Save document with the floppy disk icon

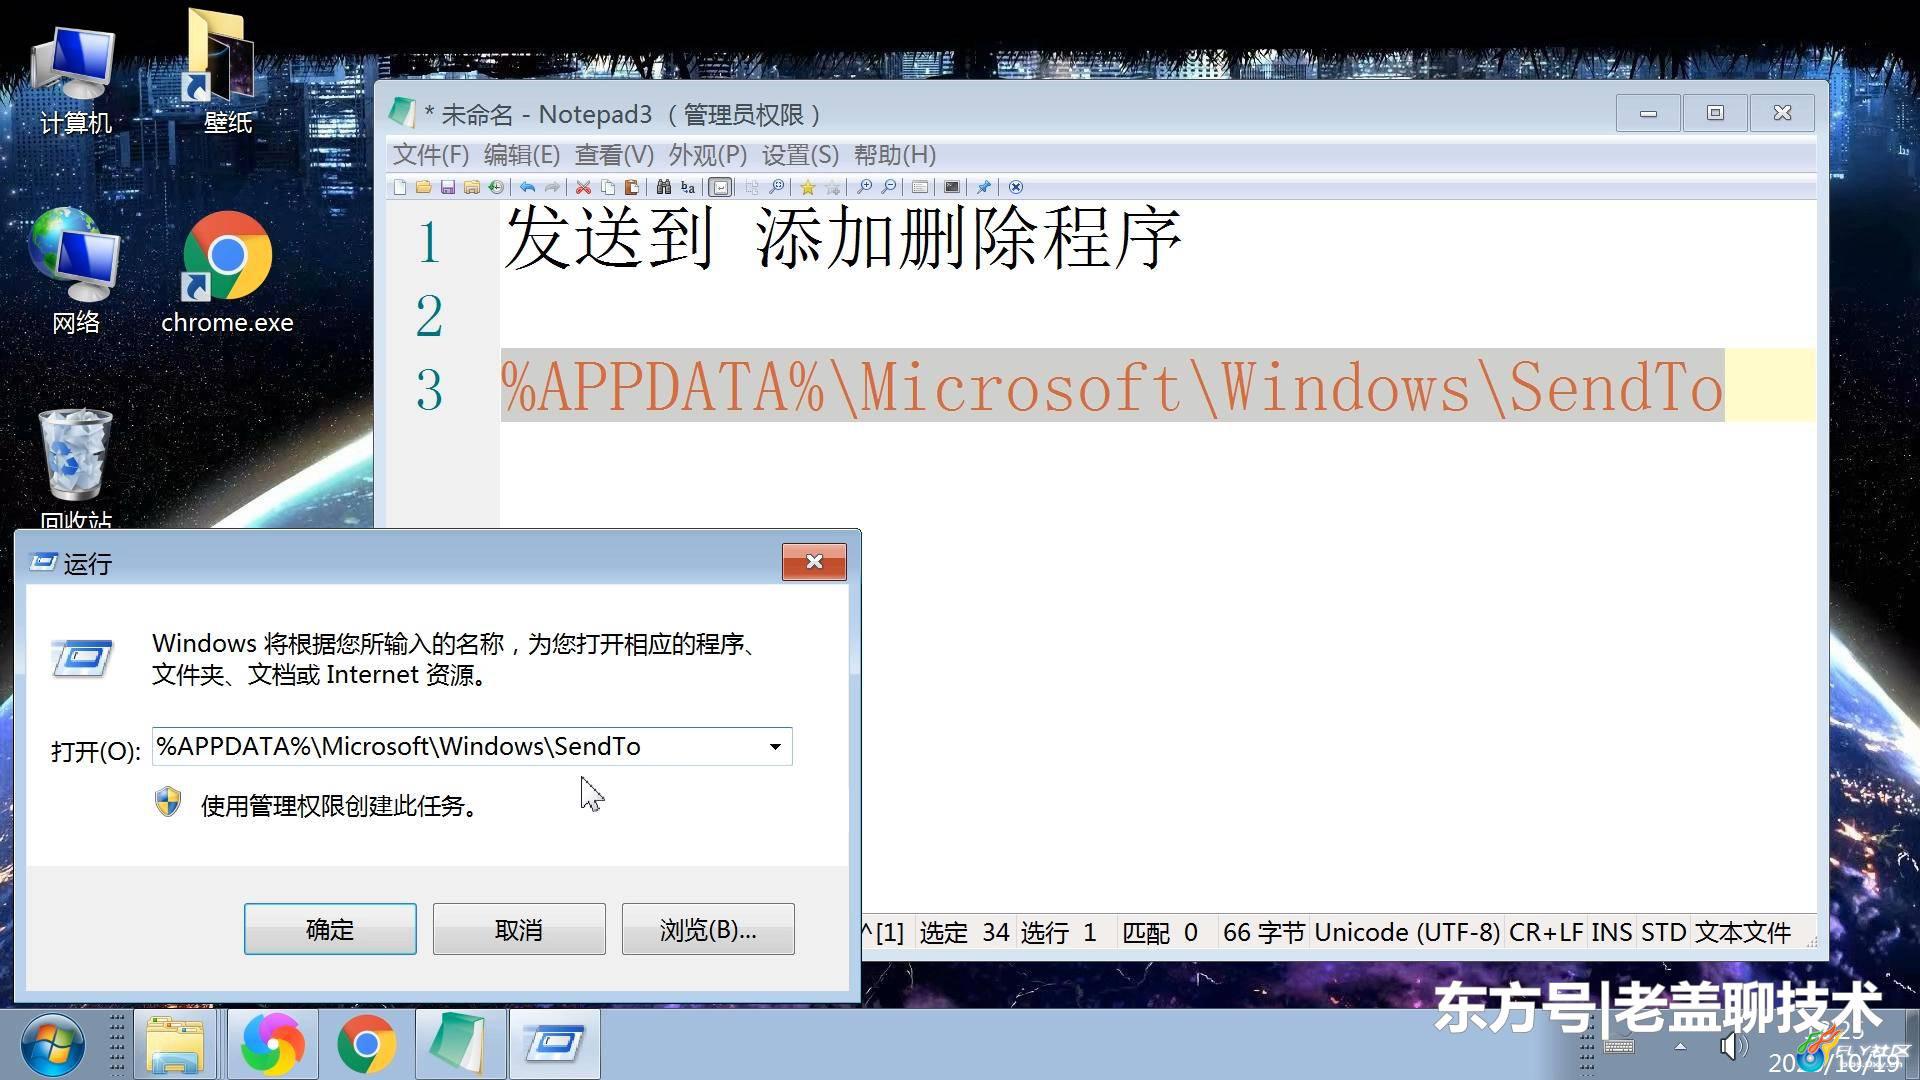pyautogui.click(x=448, y=187)
